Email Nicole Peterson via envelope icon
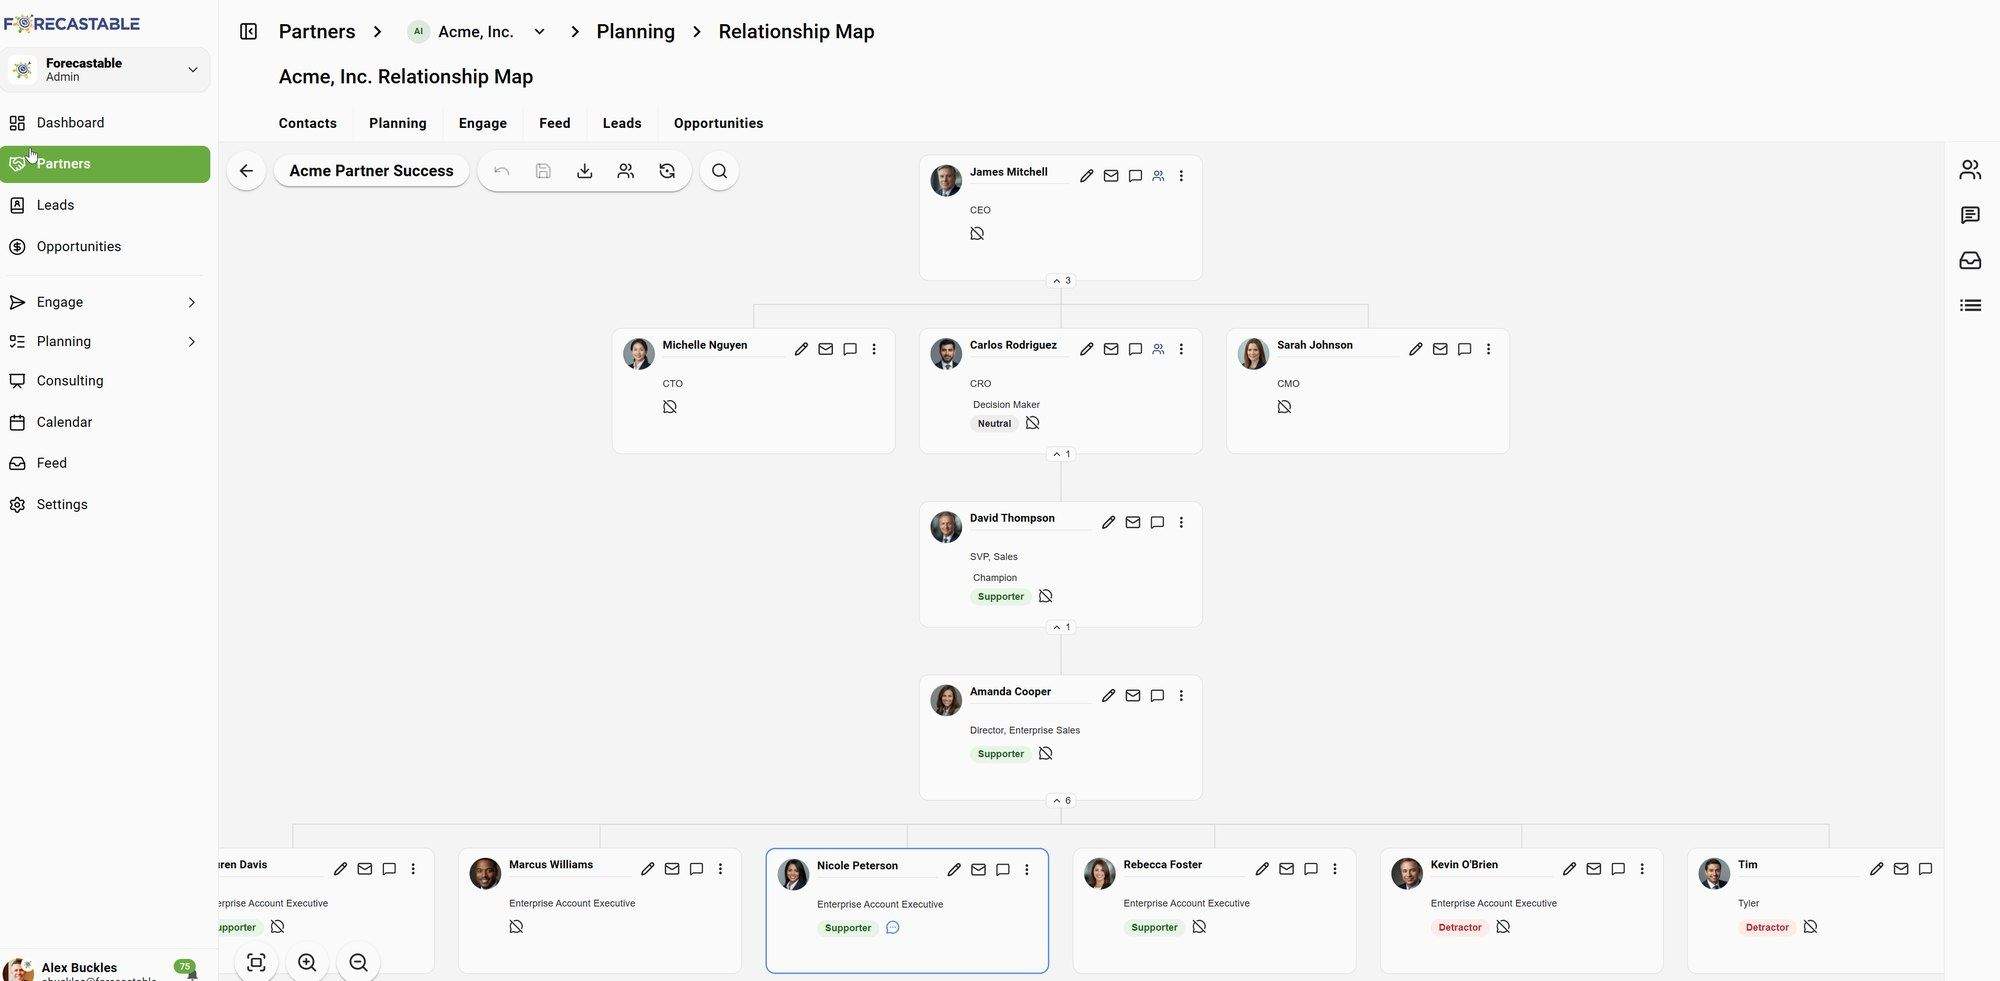The width and height of the screenshot is (2000, 981). [979, 870]
